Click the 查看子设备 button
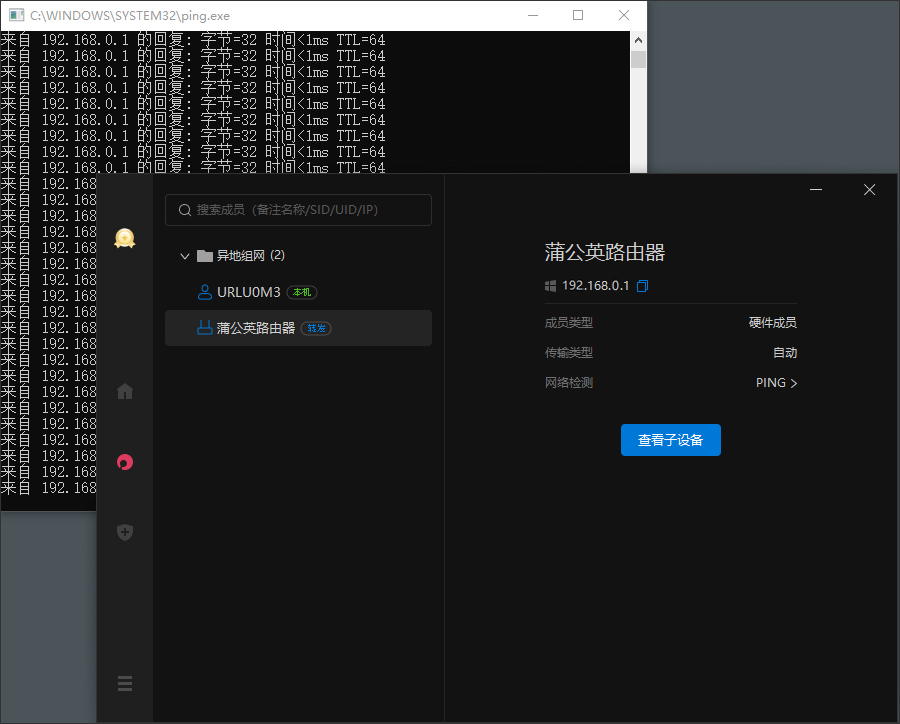Image resolution: width=900 pixels, height=724 pixels. coord(670,440)
